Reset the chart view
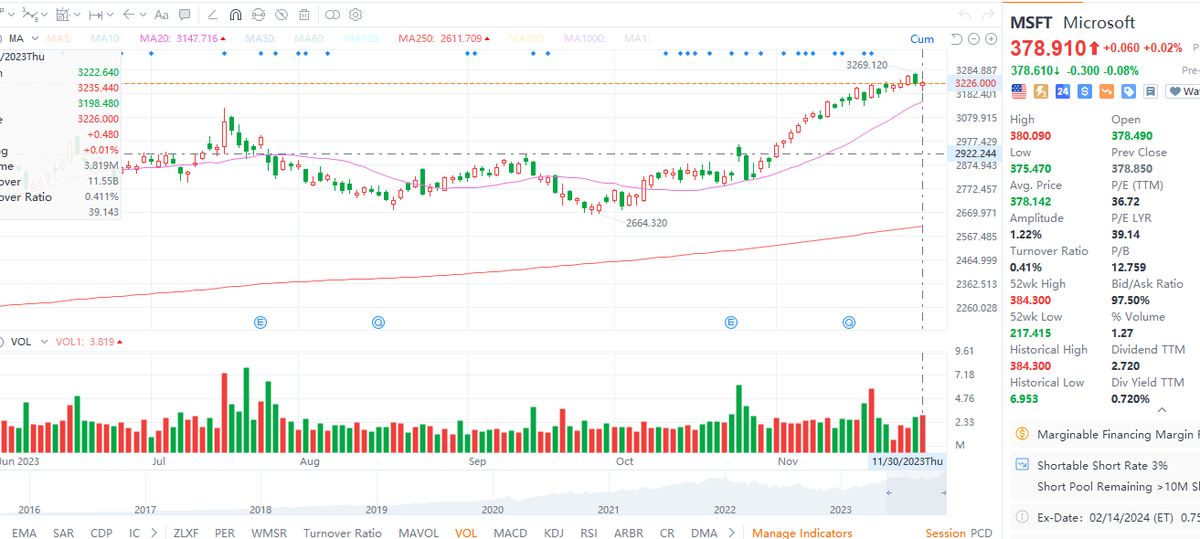 click(957, 39)
